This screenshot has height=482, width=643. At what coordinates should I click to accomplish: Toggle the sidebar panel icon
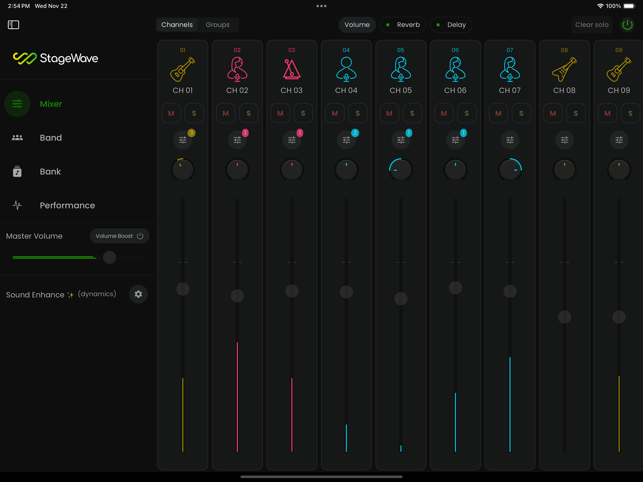click(x=14, y=25)
